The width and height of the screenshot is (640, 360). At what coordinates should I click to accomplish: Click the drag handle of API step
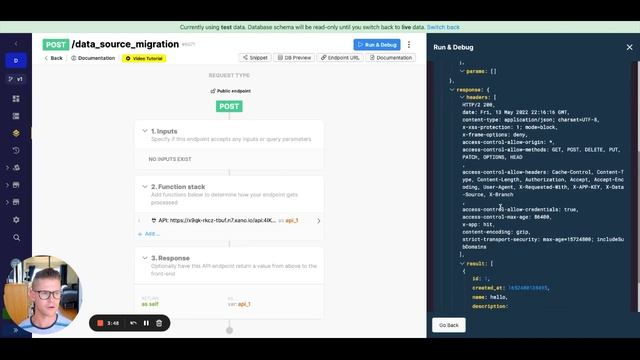click(x=140, y=220)
